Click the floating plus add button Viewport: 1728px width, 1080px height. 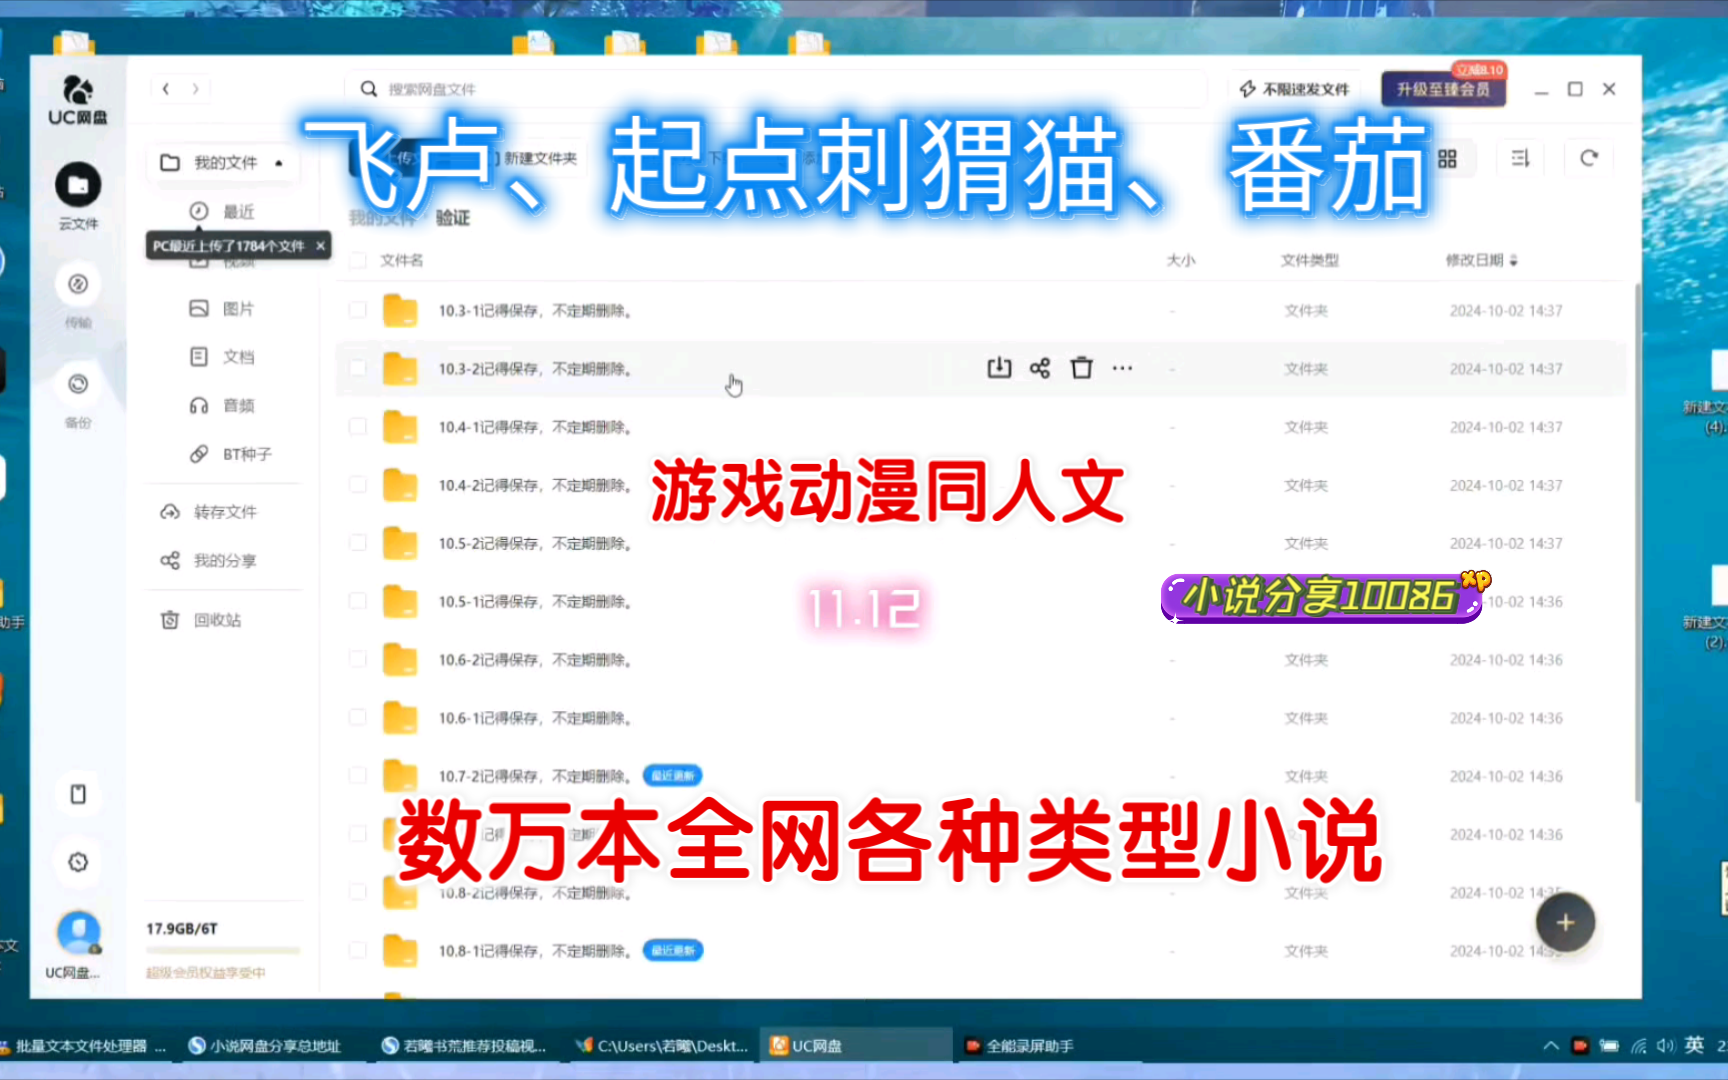1565,923
